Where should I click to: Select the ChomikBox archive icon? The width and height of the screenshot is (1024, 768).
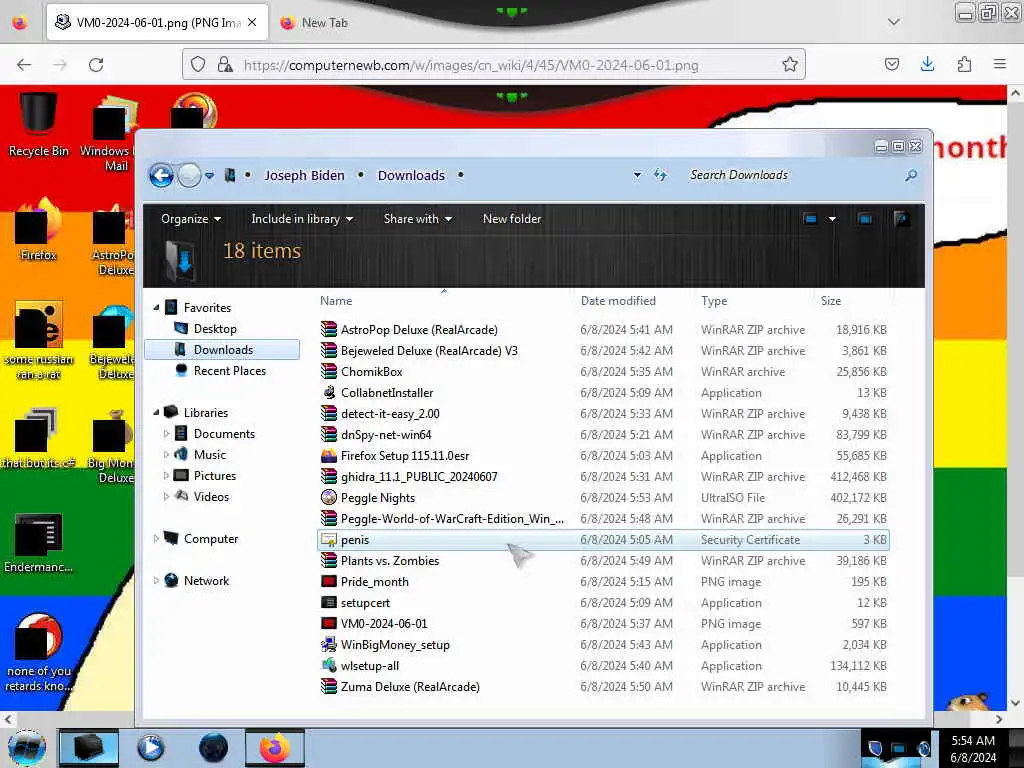(329, 371)
